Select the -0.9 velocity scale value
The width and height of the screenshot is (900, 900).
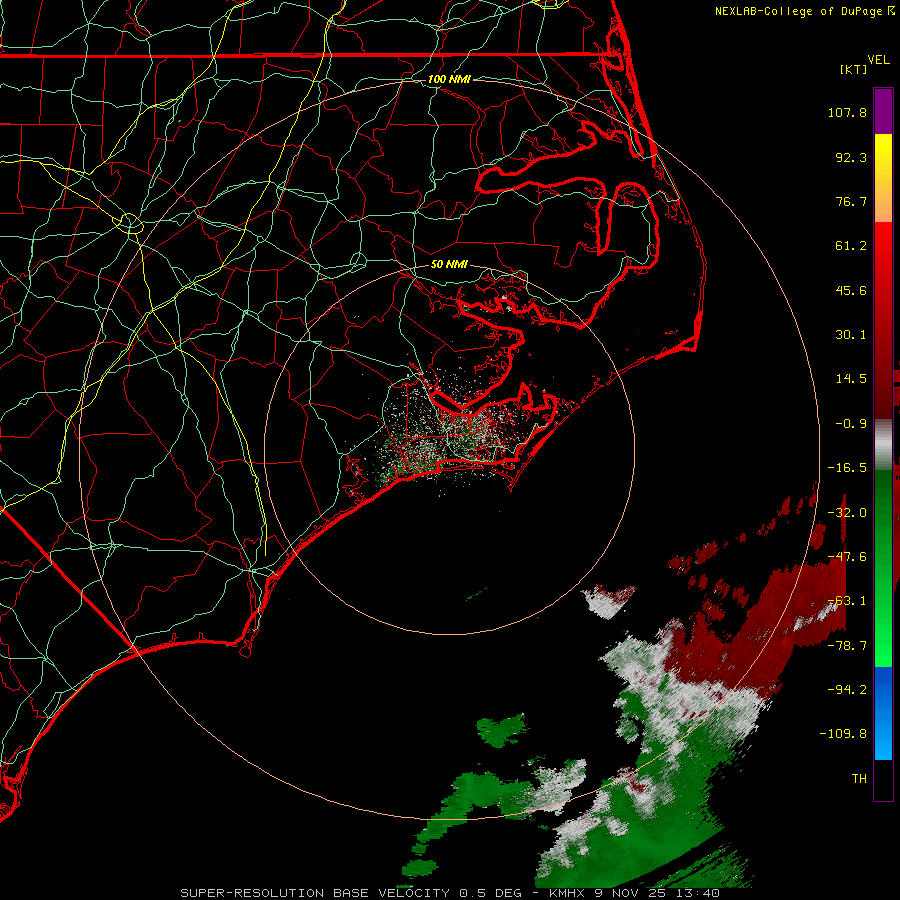coord(851,424)
